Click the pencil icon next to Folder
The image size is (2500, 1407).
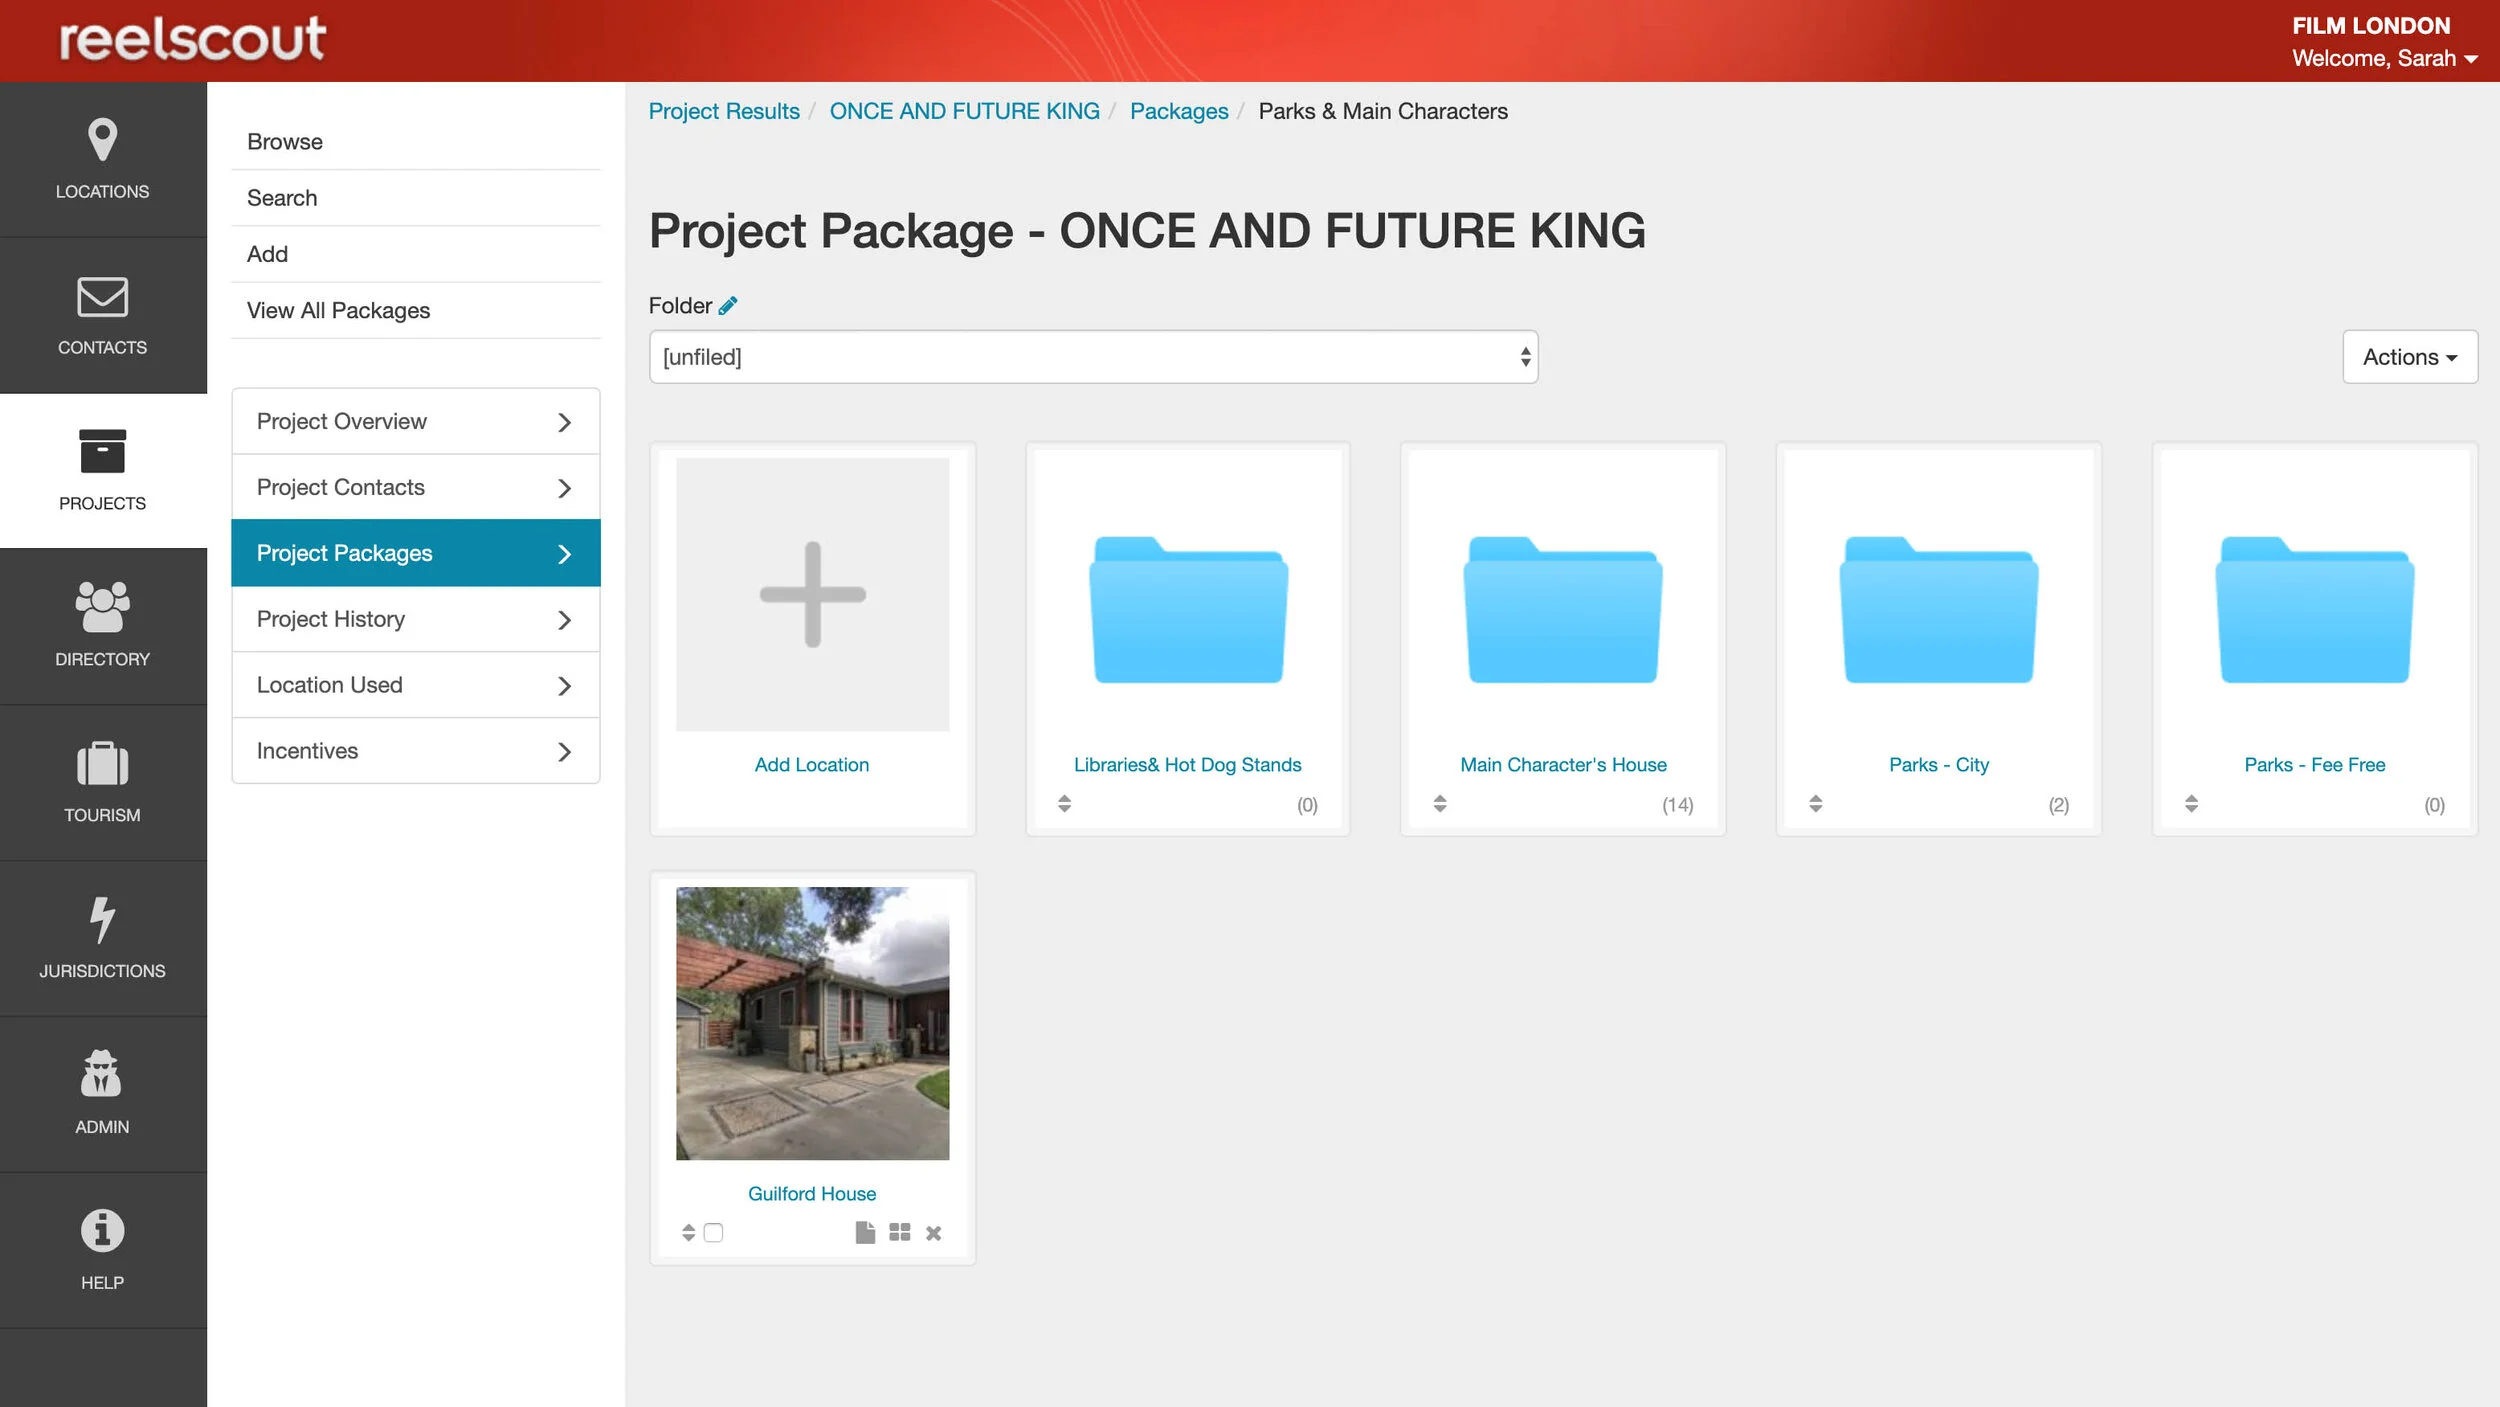tap(728, 306)
